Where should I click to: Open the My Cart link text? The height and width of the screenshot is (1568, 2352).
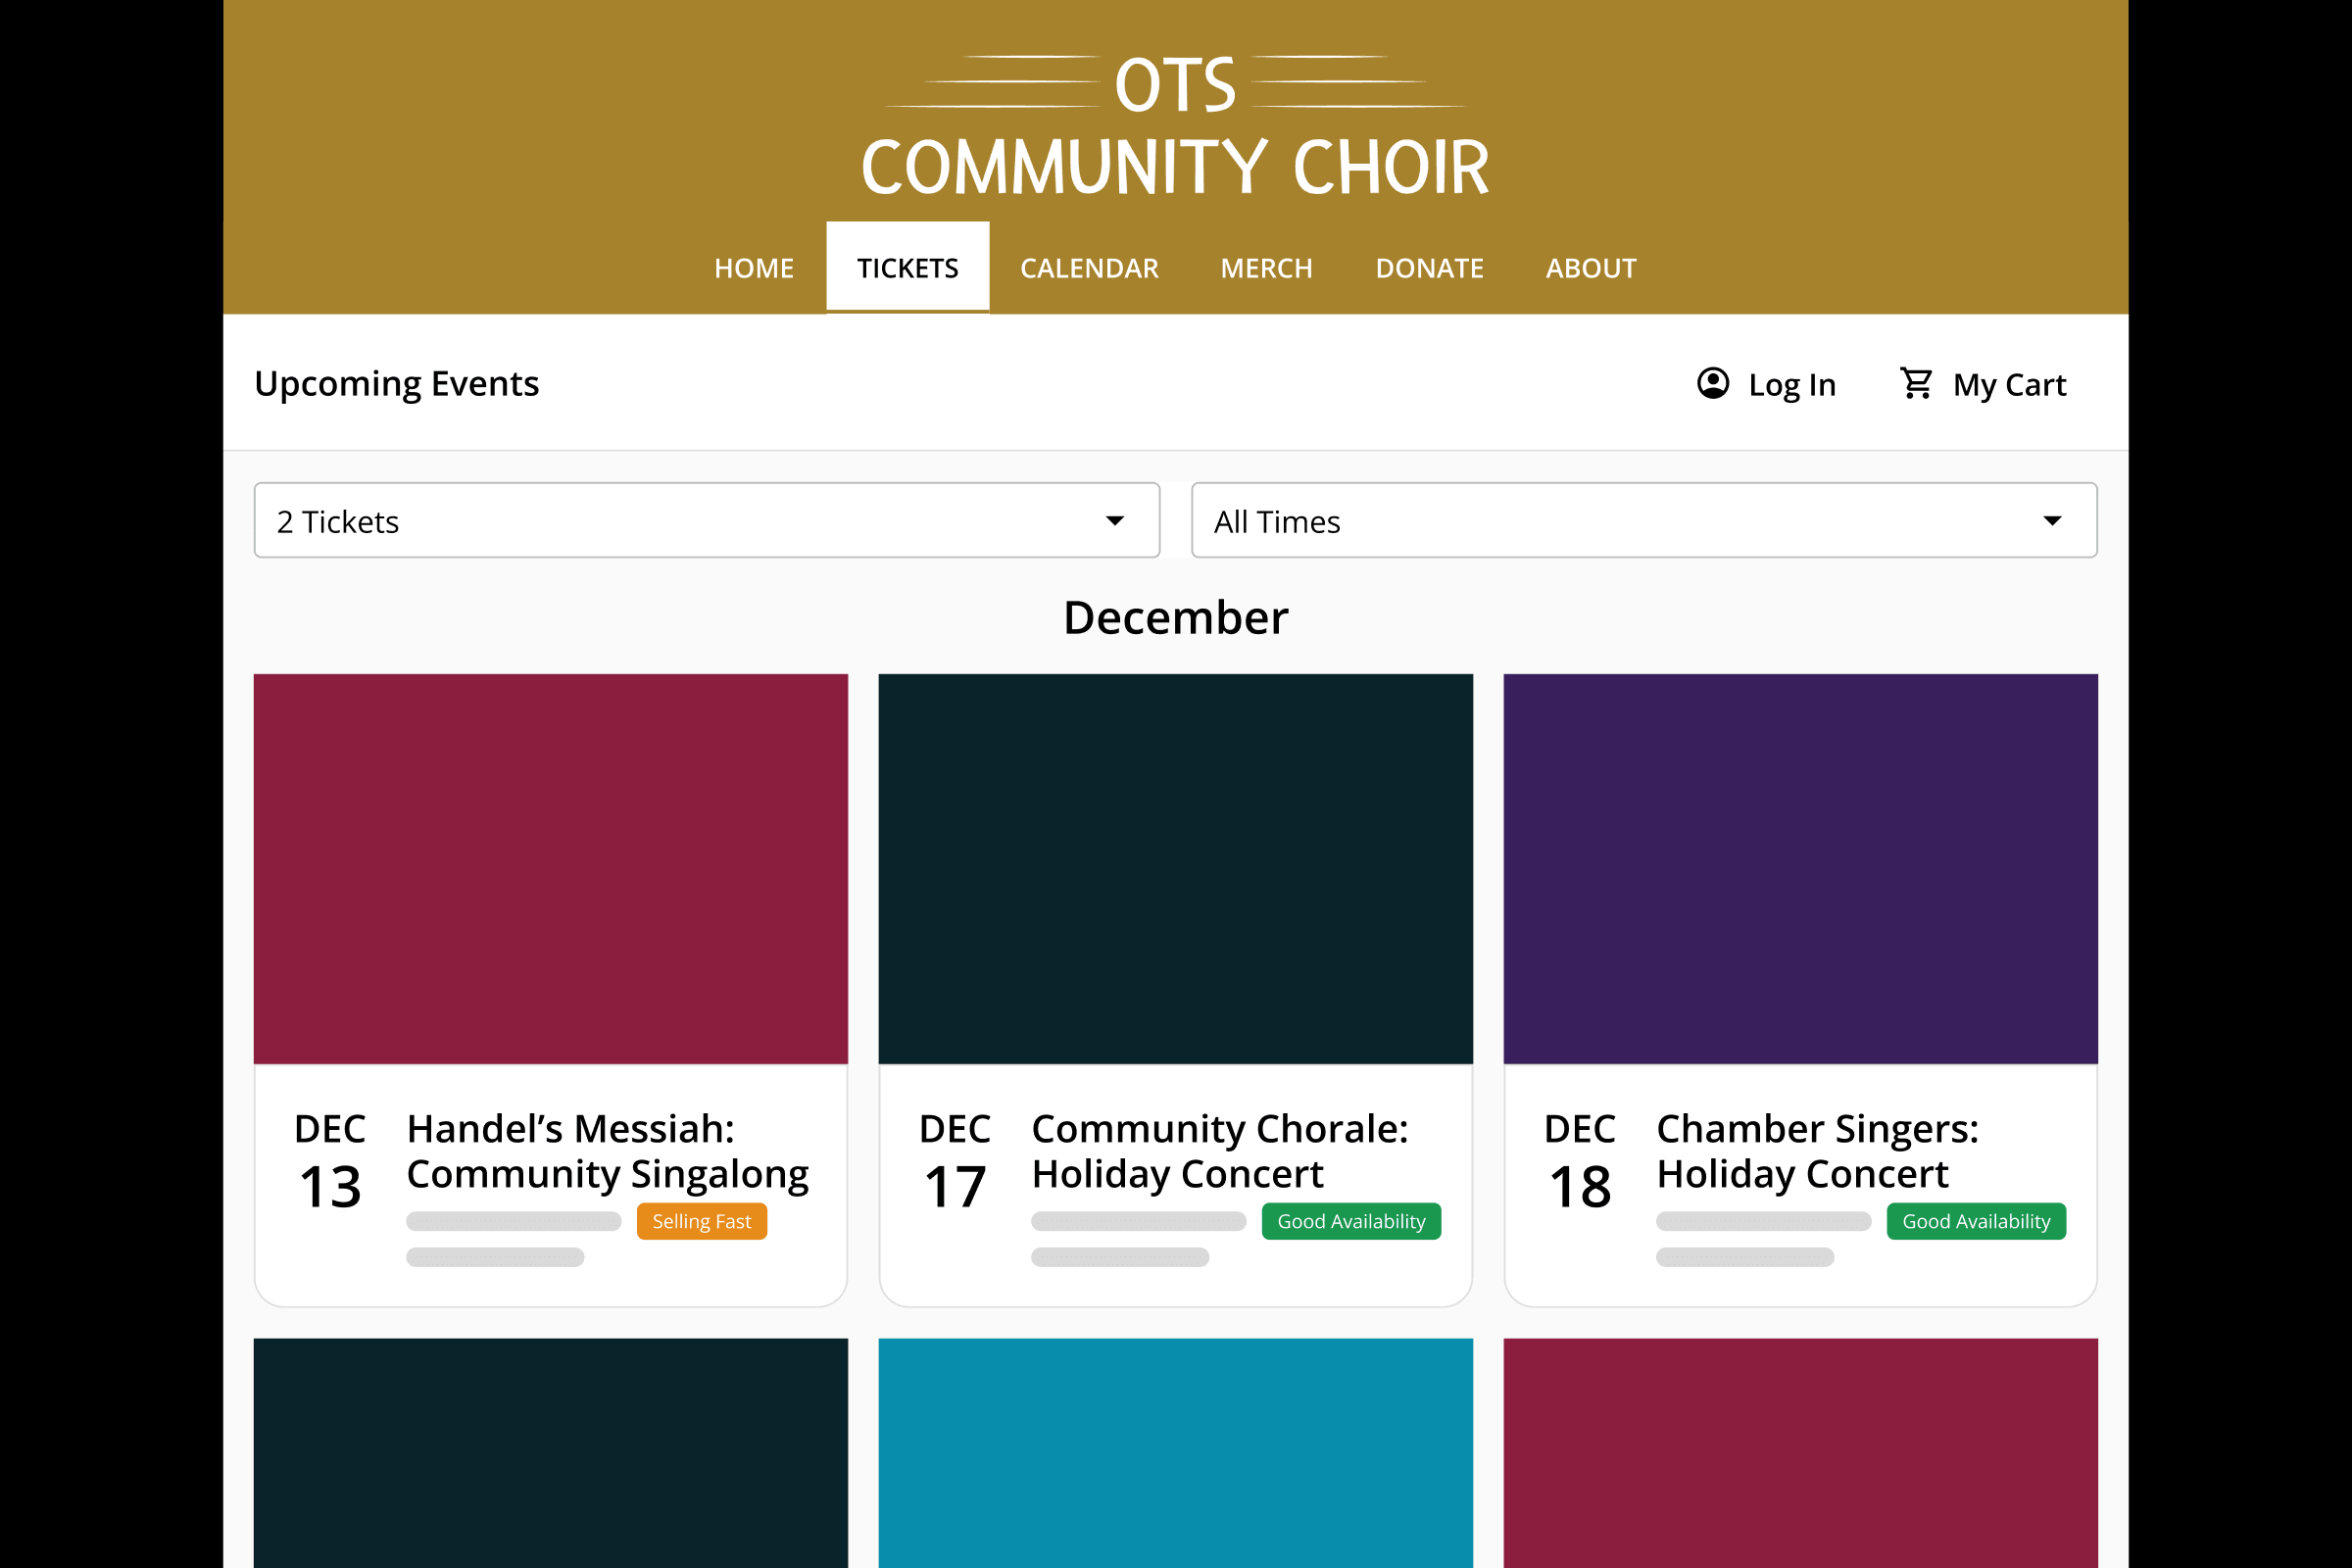[2009, 385]
